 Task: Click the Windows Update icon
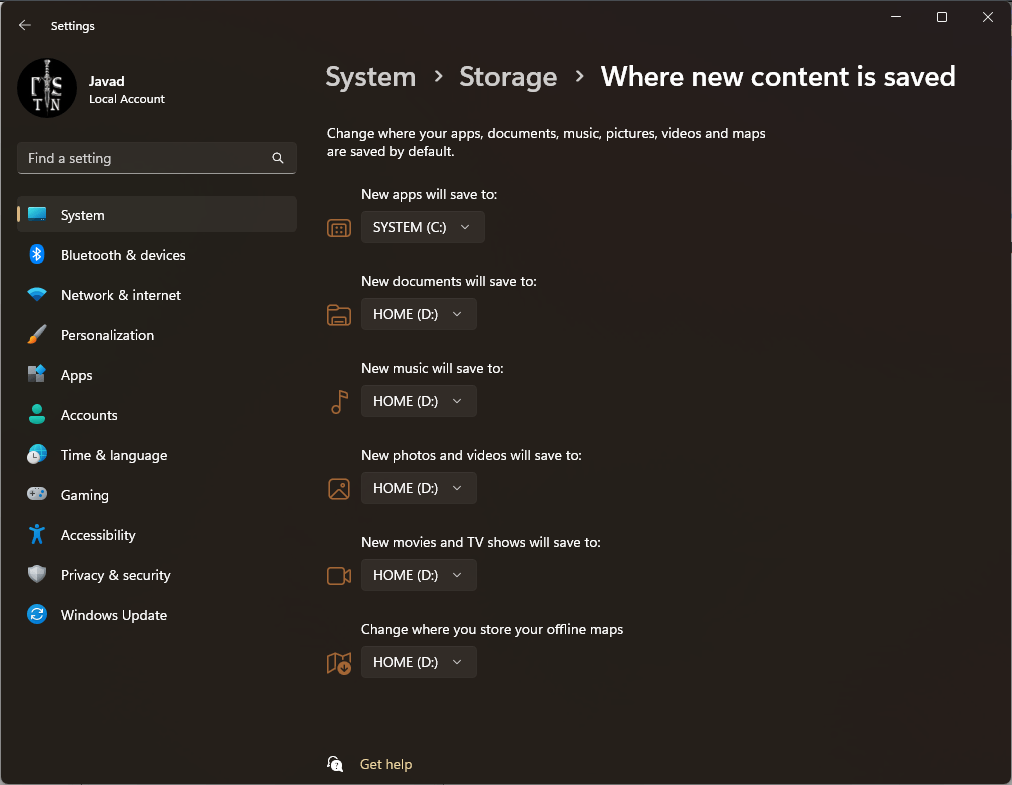[x=37, y=615]
